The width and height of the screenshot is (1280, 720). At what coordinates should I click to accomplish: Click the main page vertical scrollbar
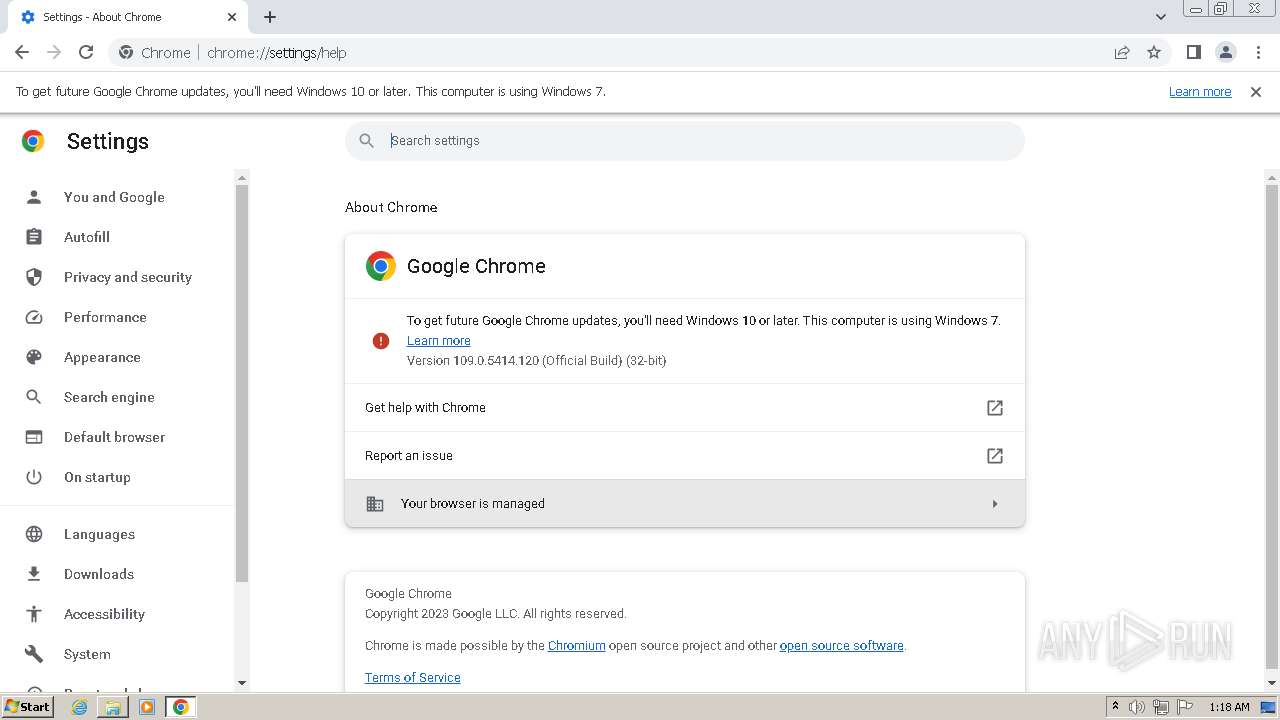click(x=1272, y=425)
